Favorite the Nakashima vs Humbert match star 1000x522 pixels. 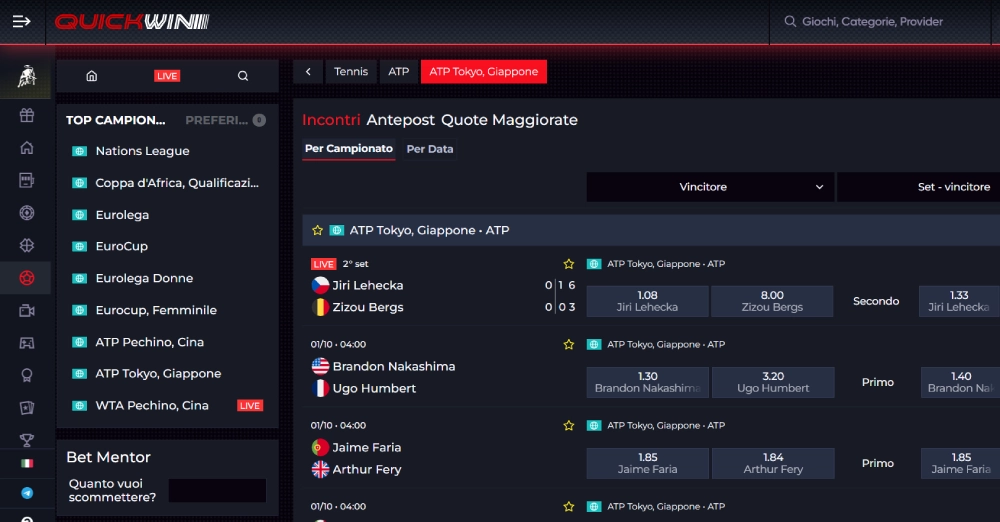[x=569, y=345]
